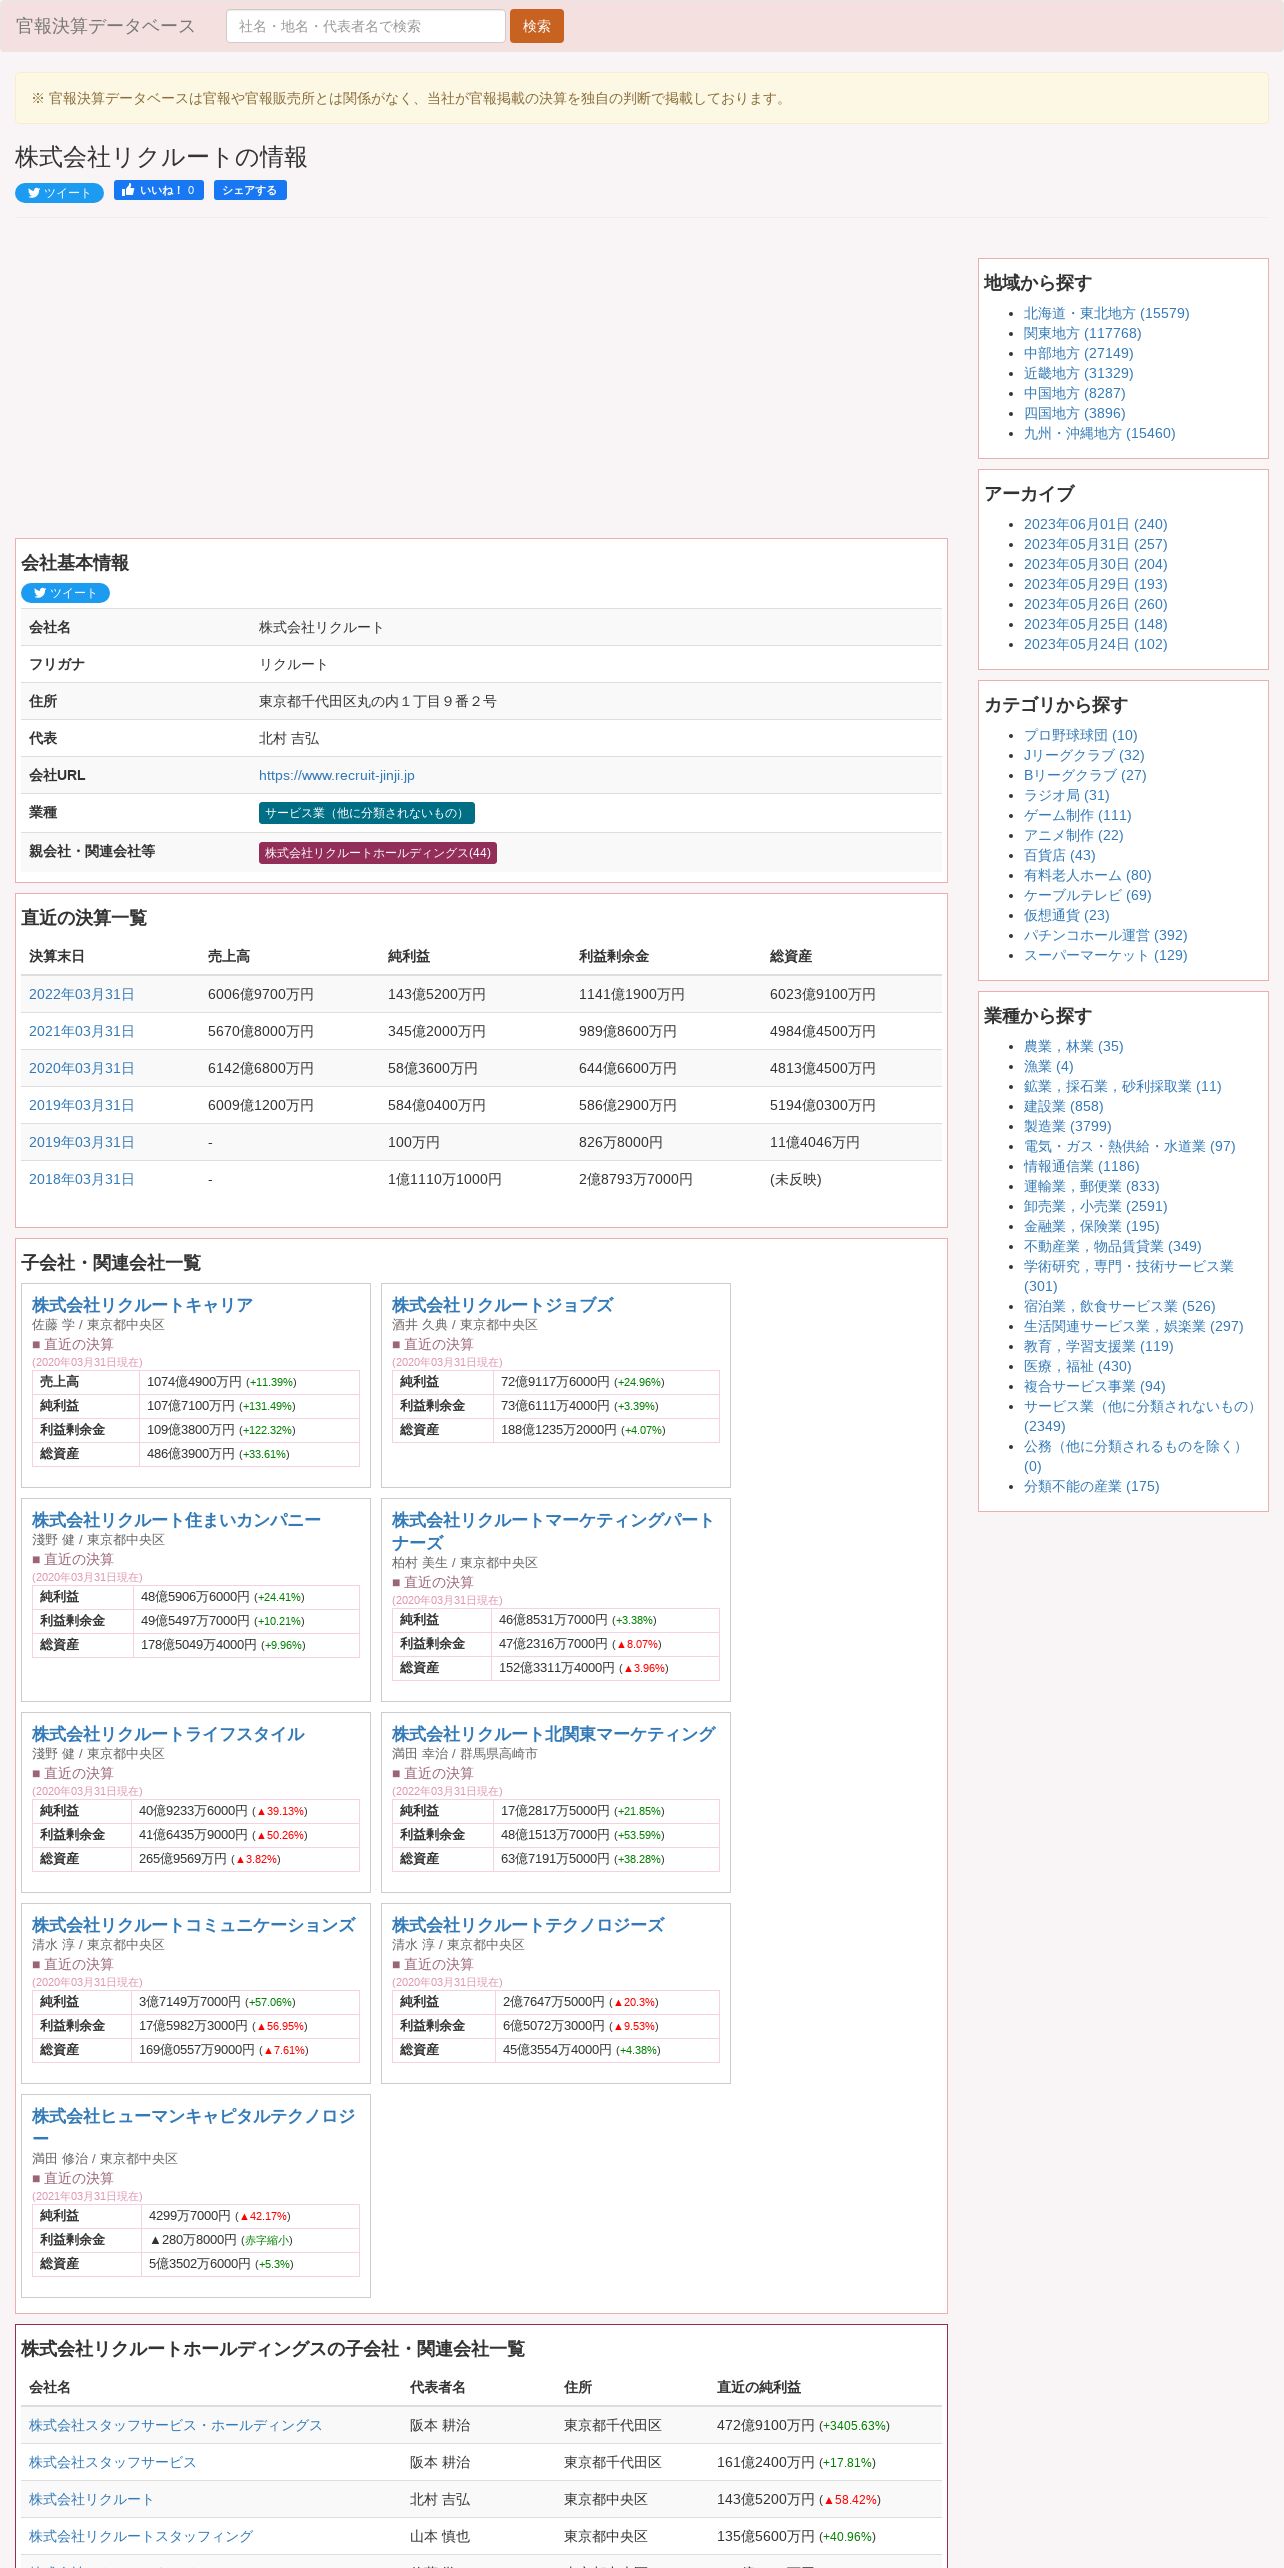Open パチンコホール運営 category

coord(1105,935)
